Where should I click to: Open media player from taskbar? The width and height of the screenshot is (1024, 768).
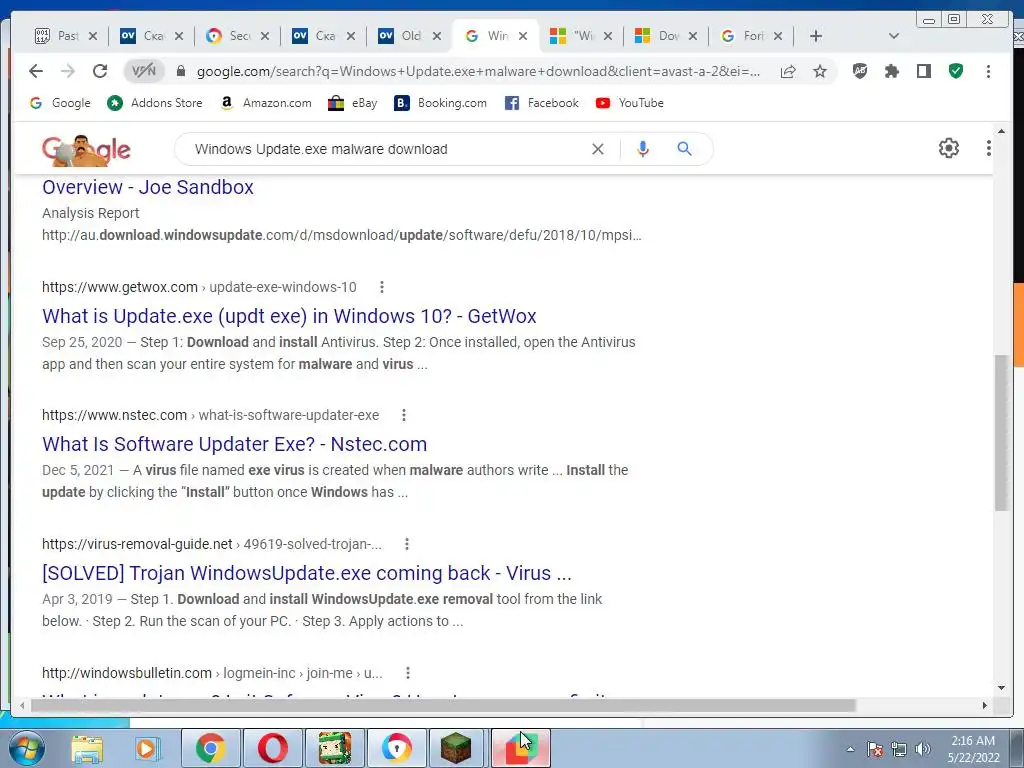pyautogui.click(x=147, y=748)
